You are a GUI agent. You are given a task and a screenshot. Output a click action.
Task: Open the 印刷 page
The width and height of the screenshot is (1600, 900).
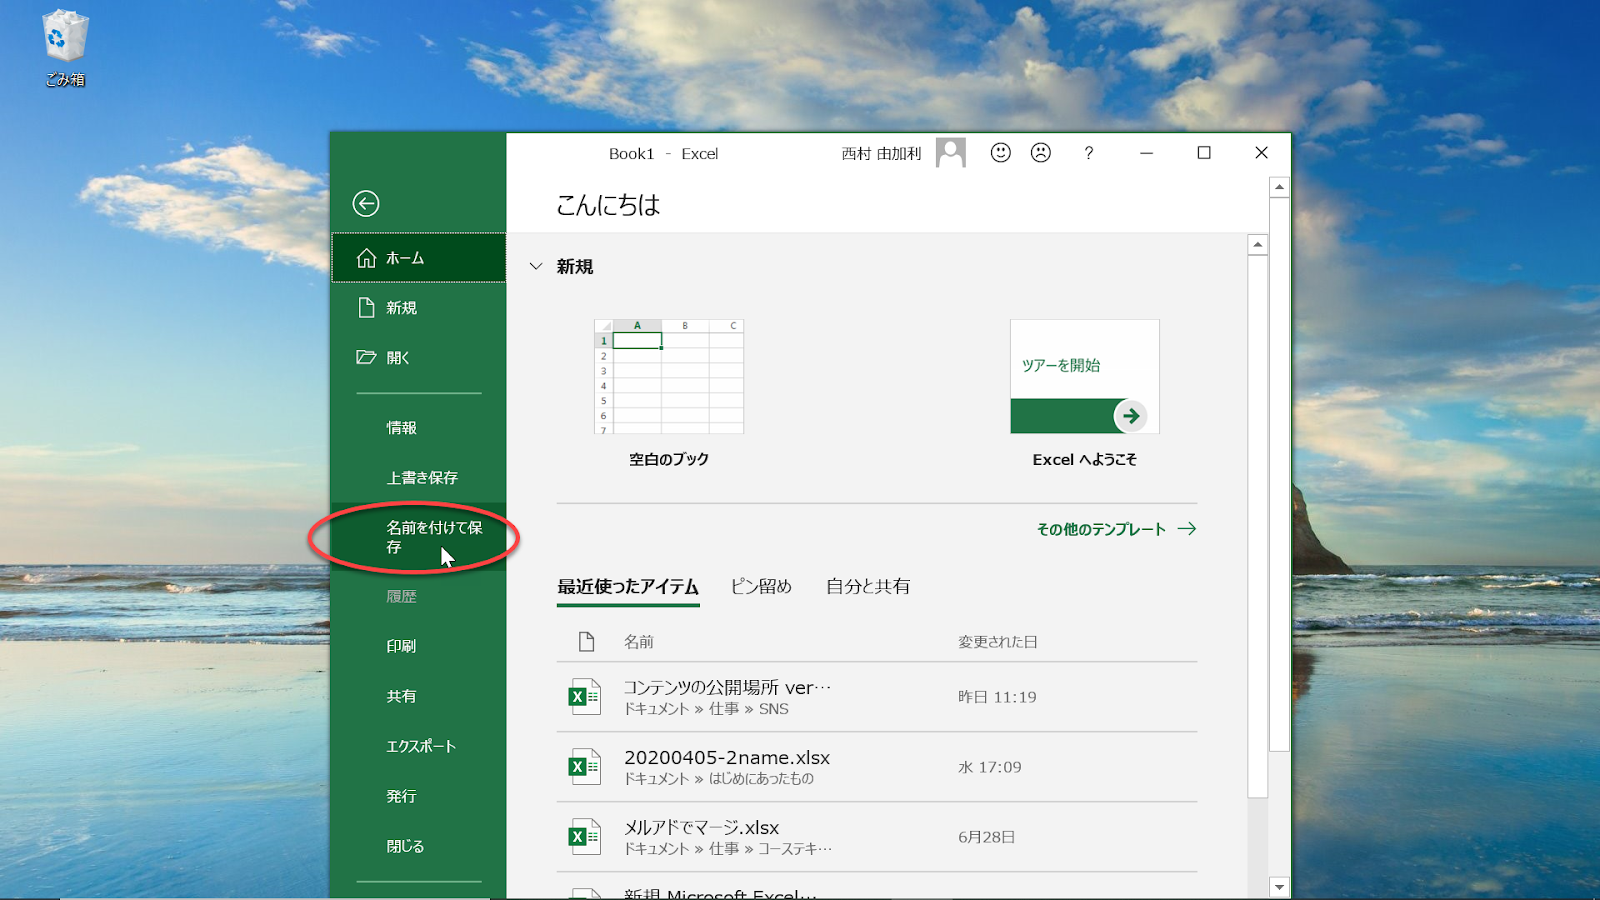point(419,646)
